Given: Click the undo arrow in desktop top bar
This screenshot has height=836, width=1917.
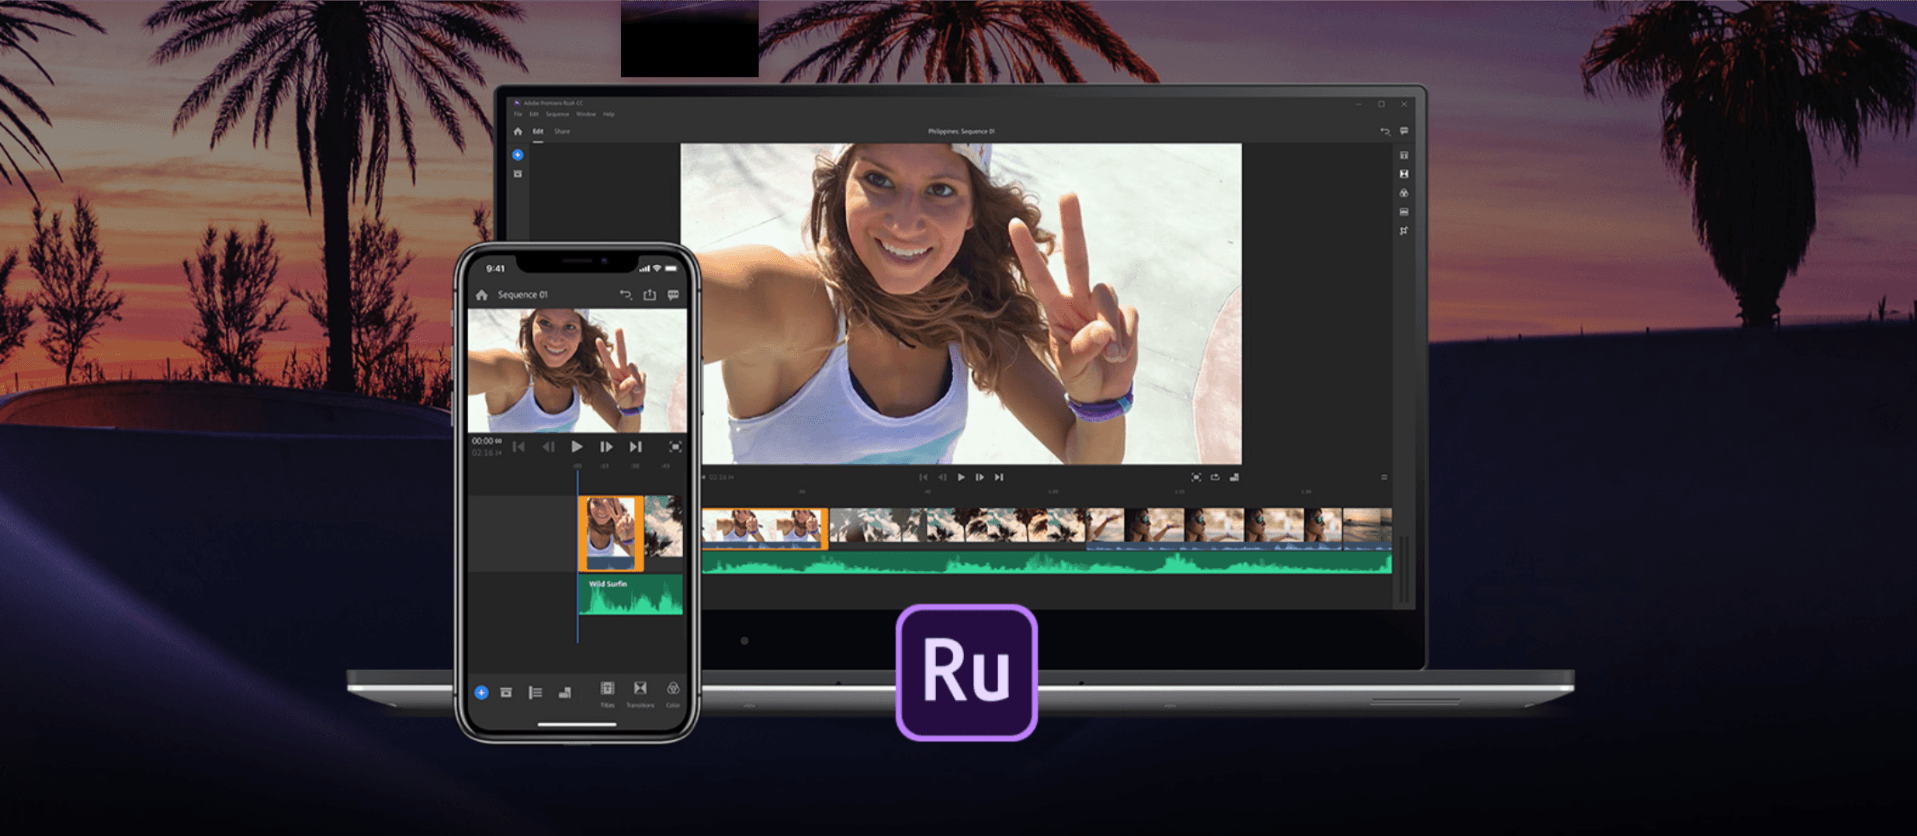Looking at the screenshot, I should point(1385,131).
